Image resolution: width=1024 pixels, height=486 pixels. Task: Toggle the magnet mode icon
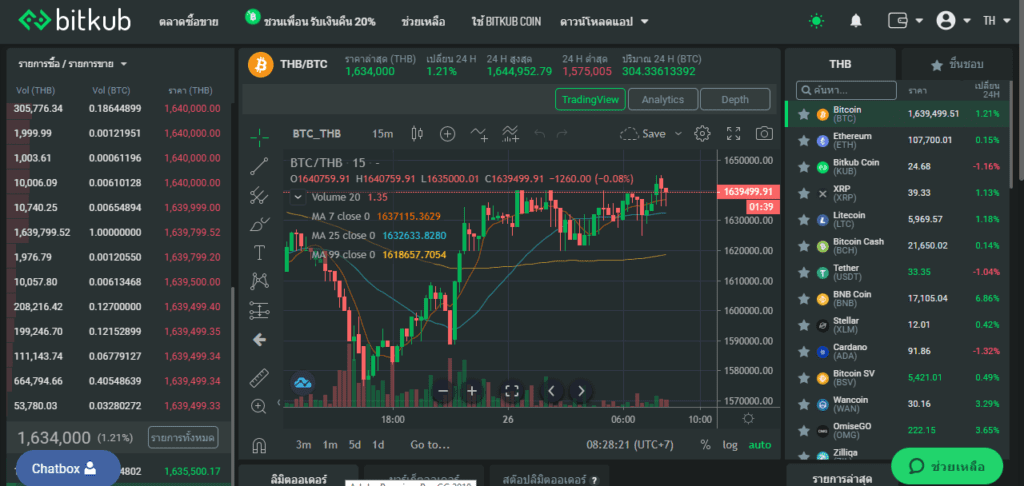point(259,446)
